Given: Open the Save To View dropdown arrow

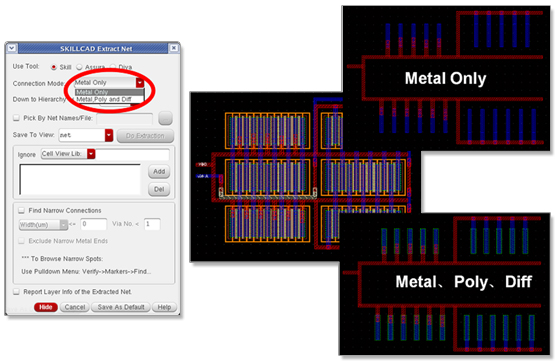Looking at the screenshot, I should coord(109,135).
